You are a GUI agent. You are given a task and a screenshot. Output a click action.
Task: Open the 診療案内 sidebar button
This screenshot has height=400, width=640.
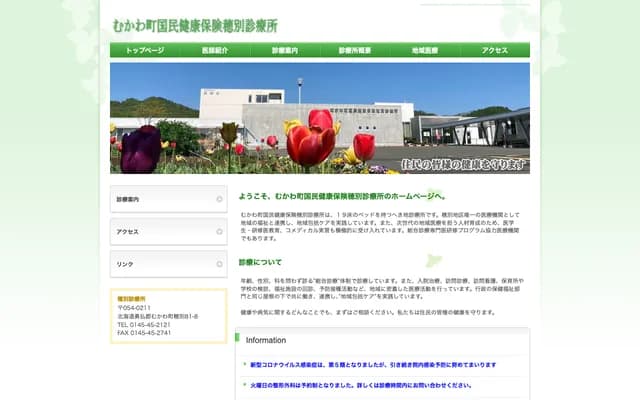pyautogui.click(x=169, y=199)
